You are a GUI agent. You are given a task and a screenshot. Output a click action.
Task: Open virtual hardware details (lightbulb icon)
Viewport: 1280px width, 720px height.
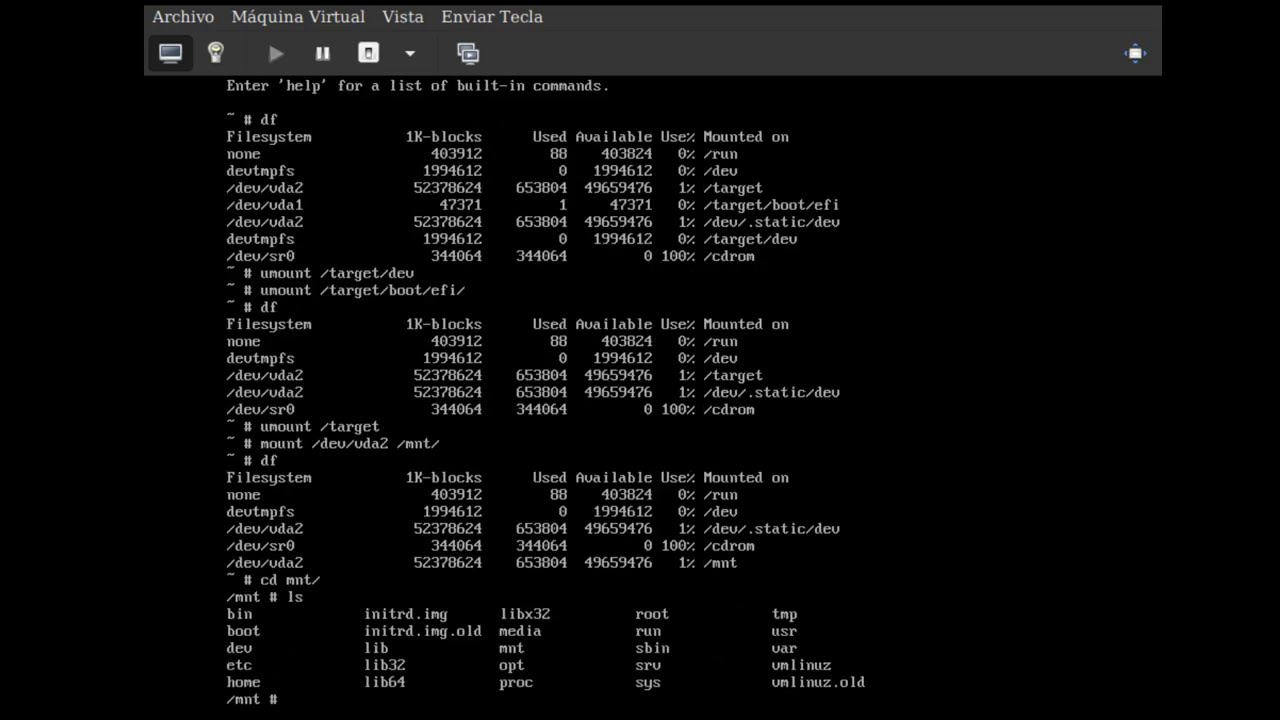pyautogui.click(x=216, y=53)
